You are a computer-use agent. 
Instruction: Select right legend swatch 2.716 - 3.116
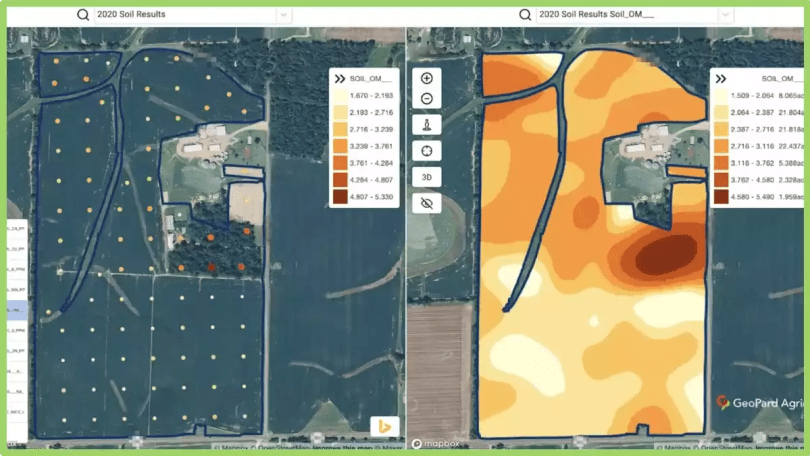(721, 146)
